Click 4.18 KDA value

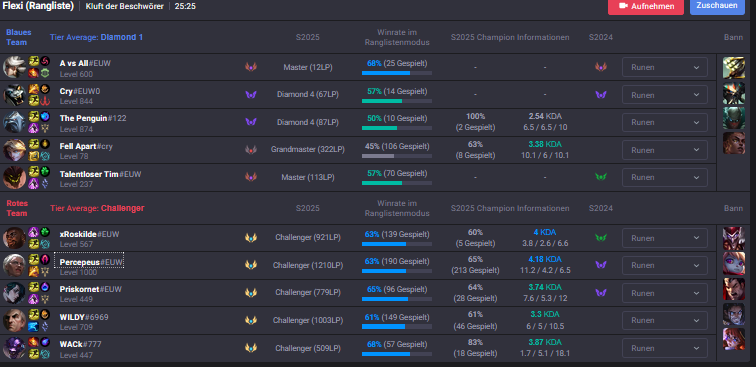(x=545, y=259)
